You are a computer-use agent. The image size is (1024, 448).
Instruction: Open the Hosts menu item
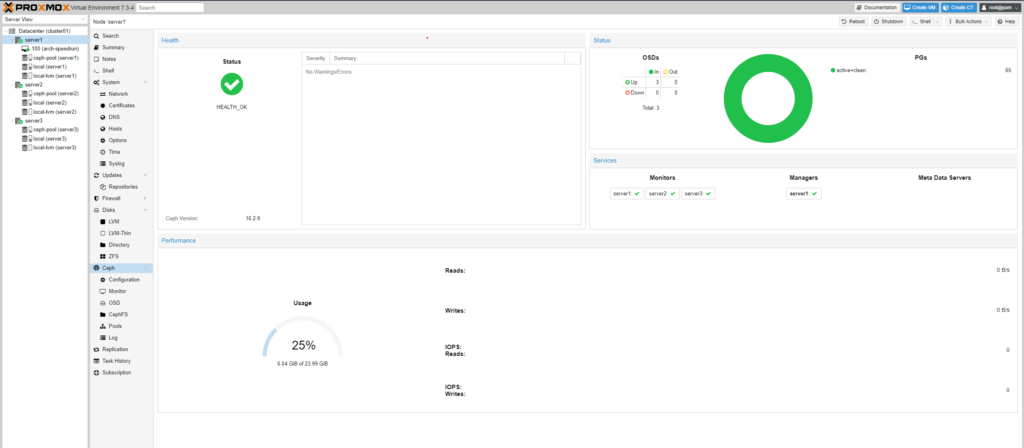point(121,129)
